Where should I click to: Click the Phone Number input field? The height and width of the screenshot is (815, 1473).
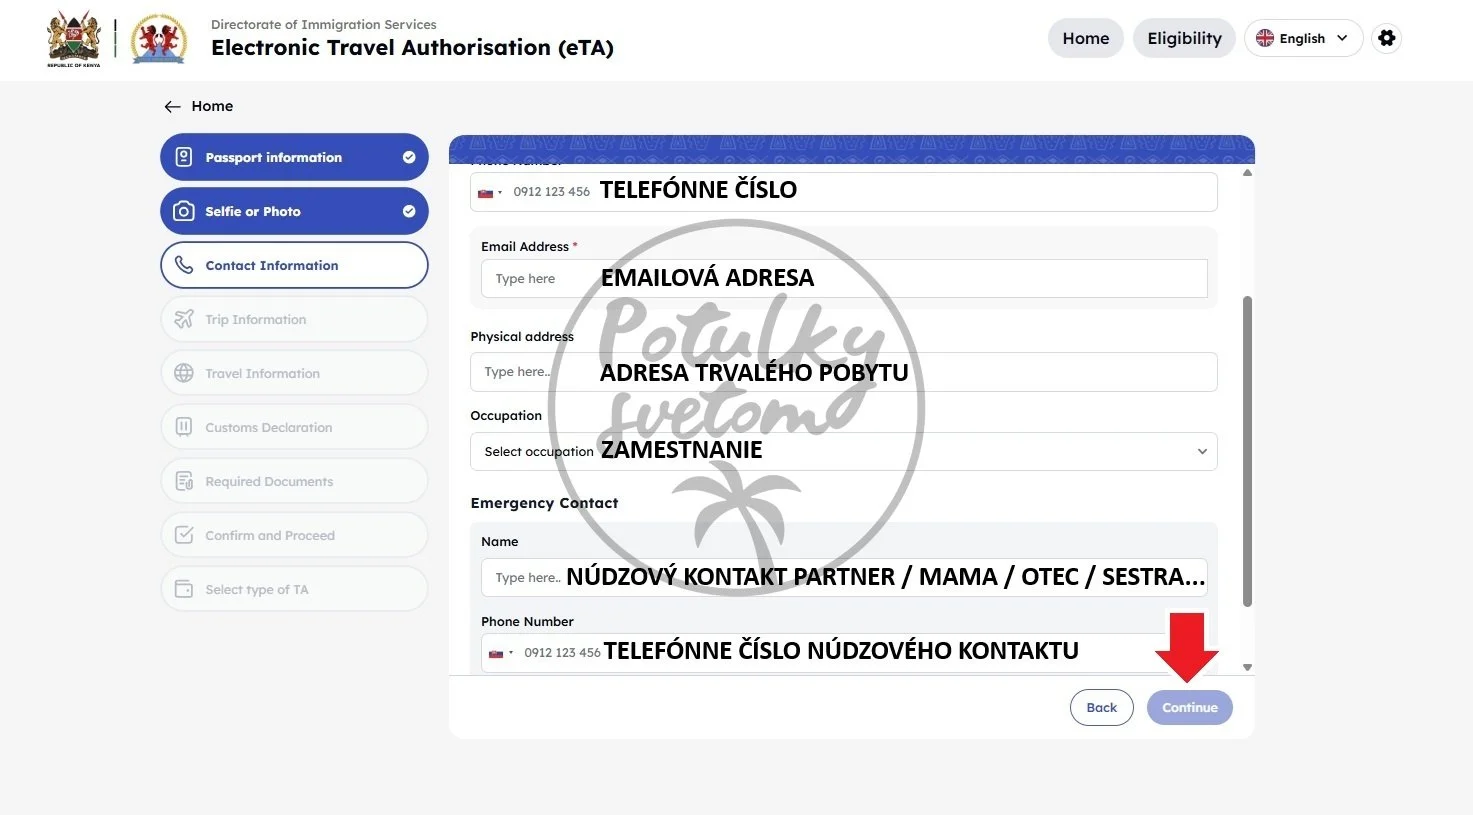843,192
